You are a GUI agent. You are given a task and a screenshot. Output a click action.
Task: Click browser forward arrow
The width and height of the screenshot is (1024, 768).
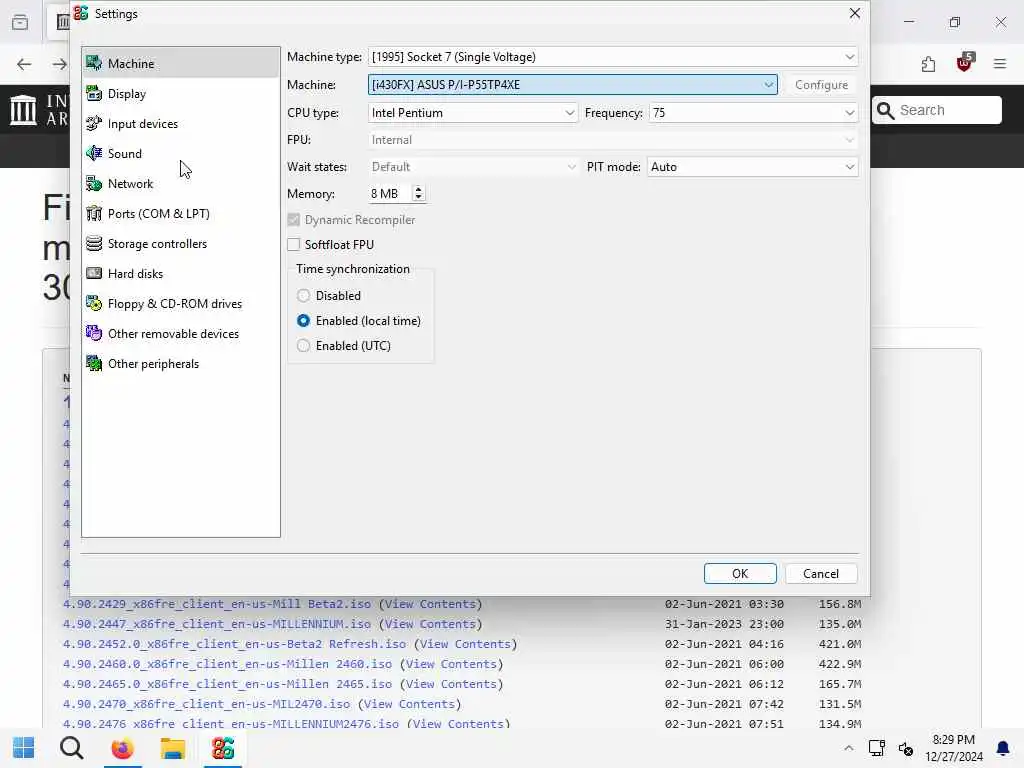point(59,64)
